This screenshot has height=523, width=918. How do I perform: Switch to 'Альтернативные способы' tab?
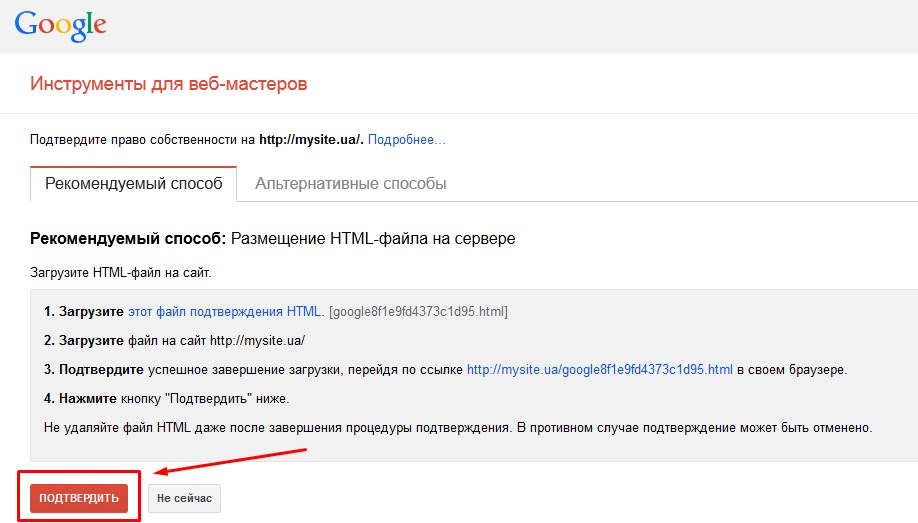point(350,184)
